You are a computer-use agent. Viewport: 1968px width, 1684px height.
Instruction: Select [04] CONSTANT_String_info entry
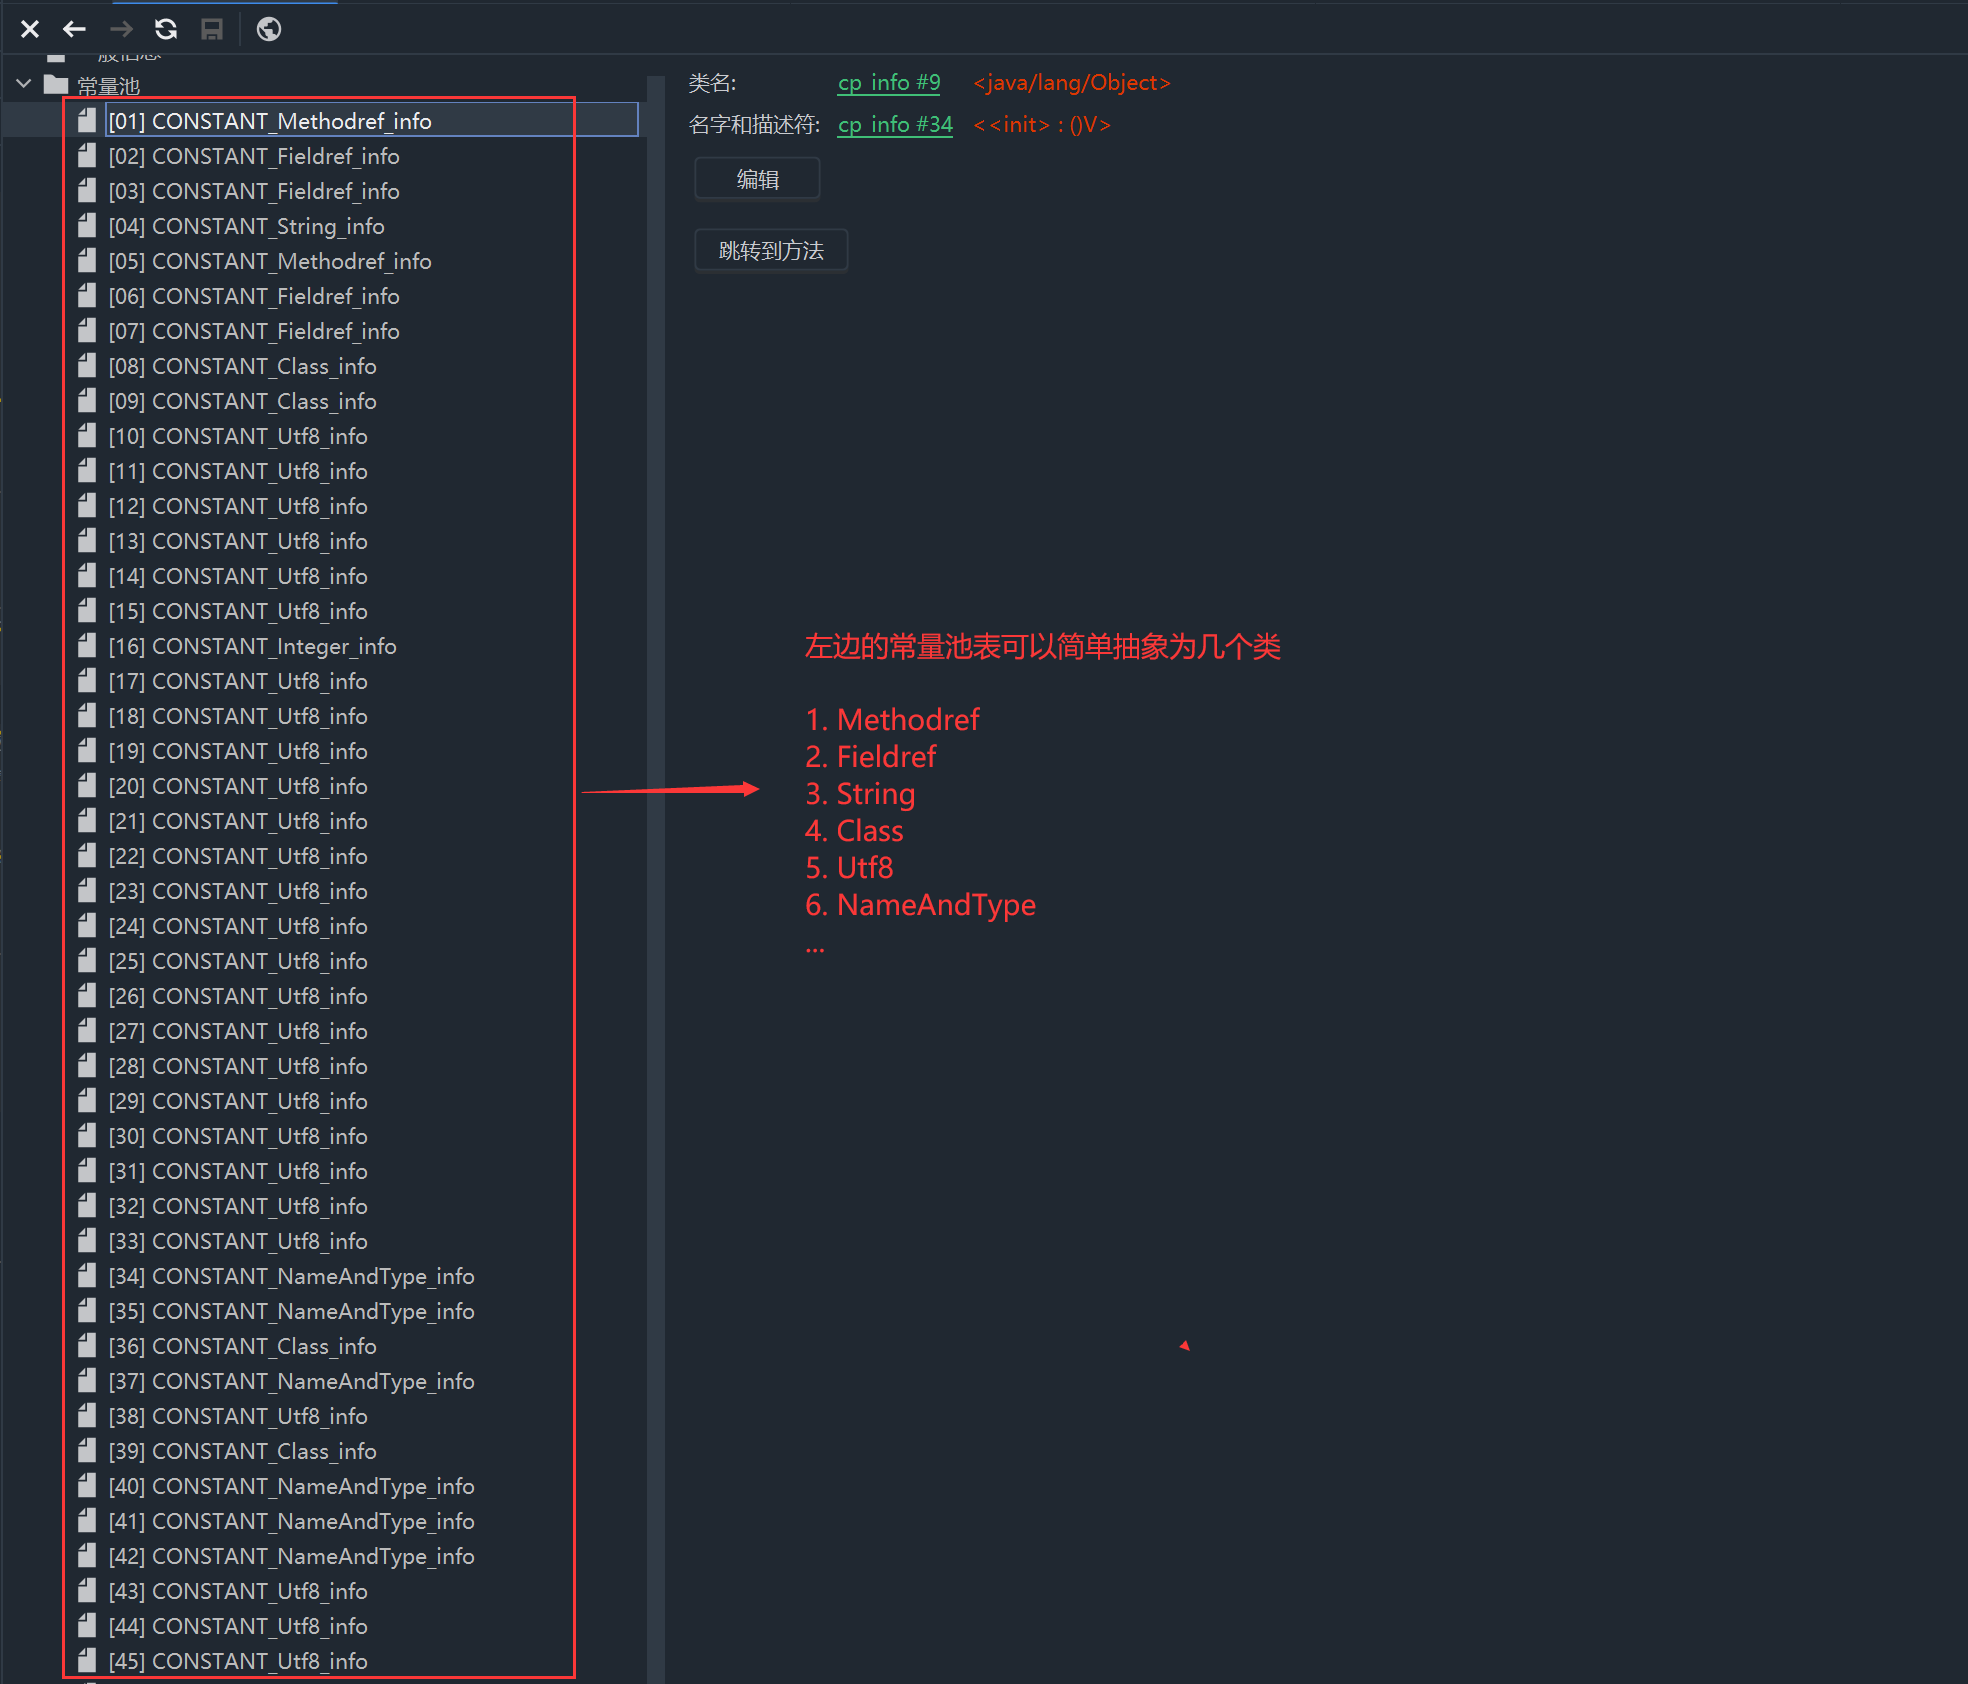(246, 226)
